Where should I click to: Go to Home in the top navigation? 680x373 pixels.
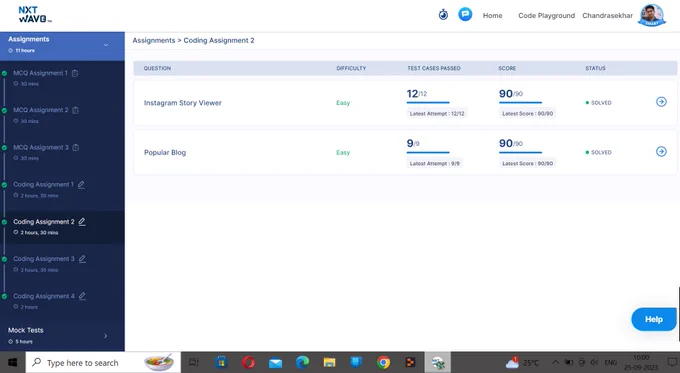tap(492, 16)
